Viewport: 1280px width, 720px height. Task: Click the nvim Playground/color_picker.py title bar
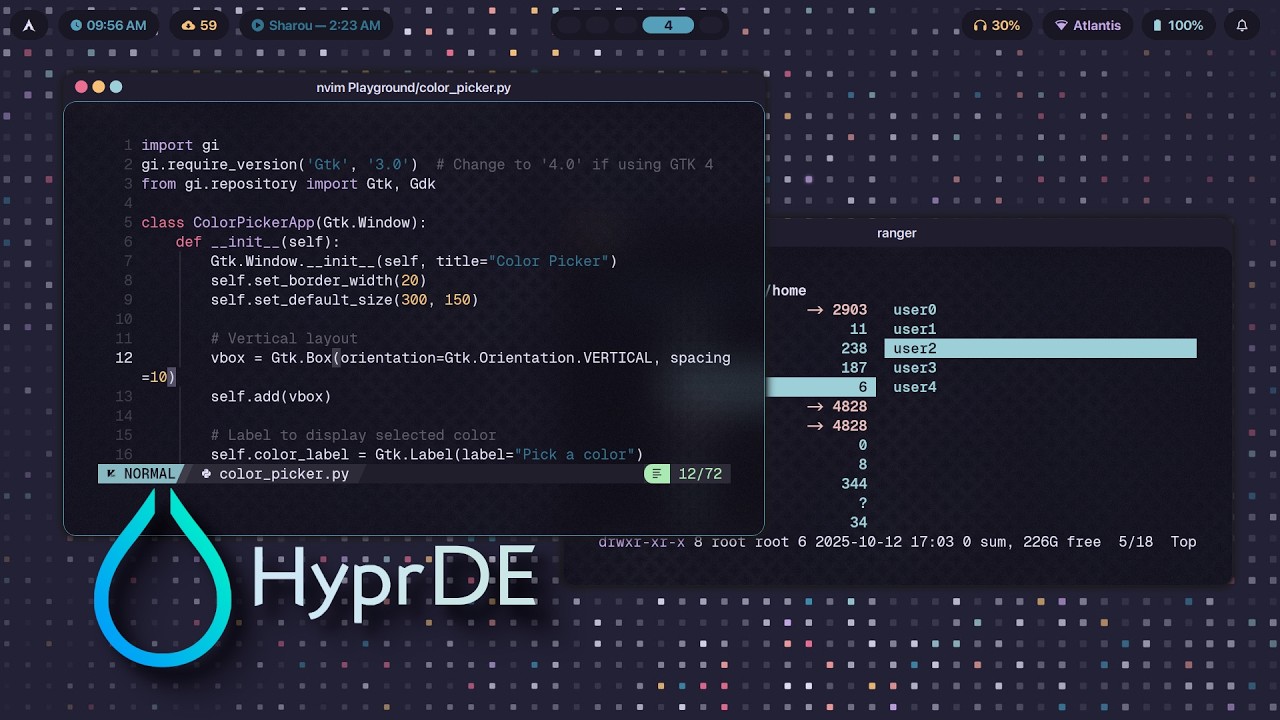click(x=414, y=88)
